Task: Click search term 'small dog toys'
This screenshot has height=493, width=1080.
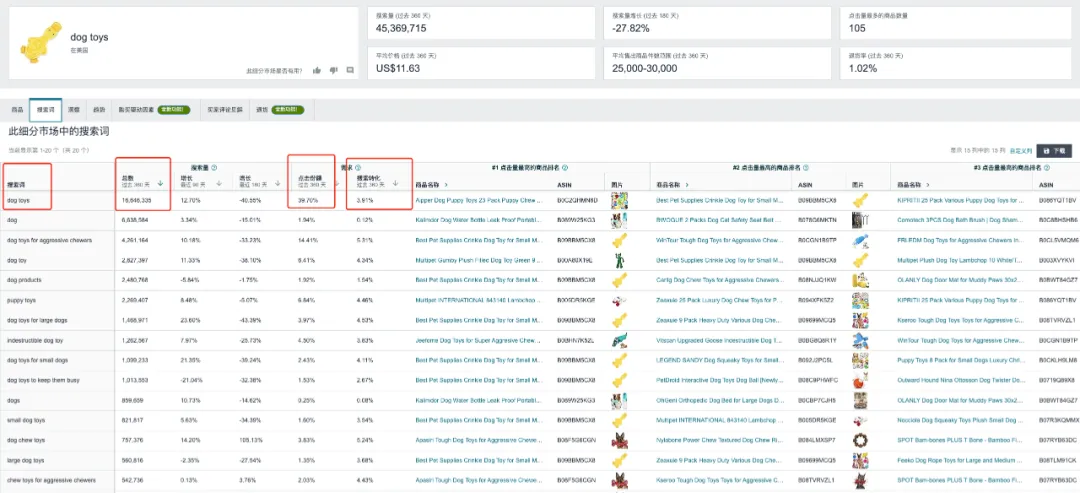Action: (26, 420)
